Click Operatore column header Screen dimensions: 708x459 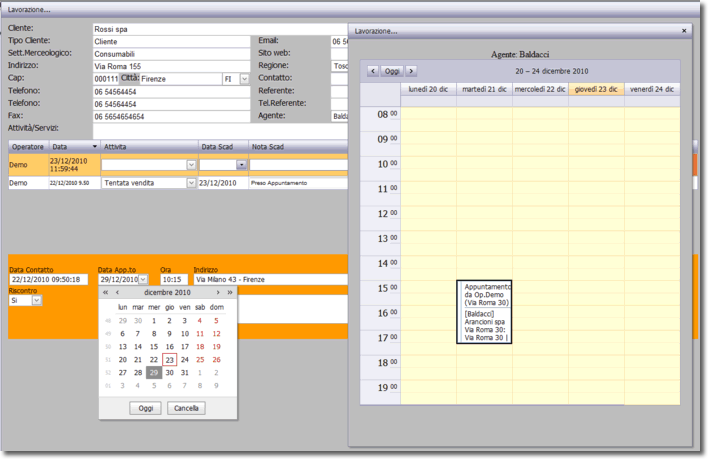click(28, 147)
